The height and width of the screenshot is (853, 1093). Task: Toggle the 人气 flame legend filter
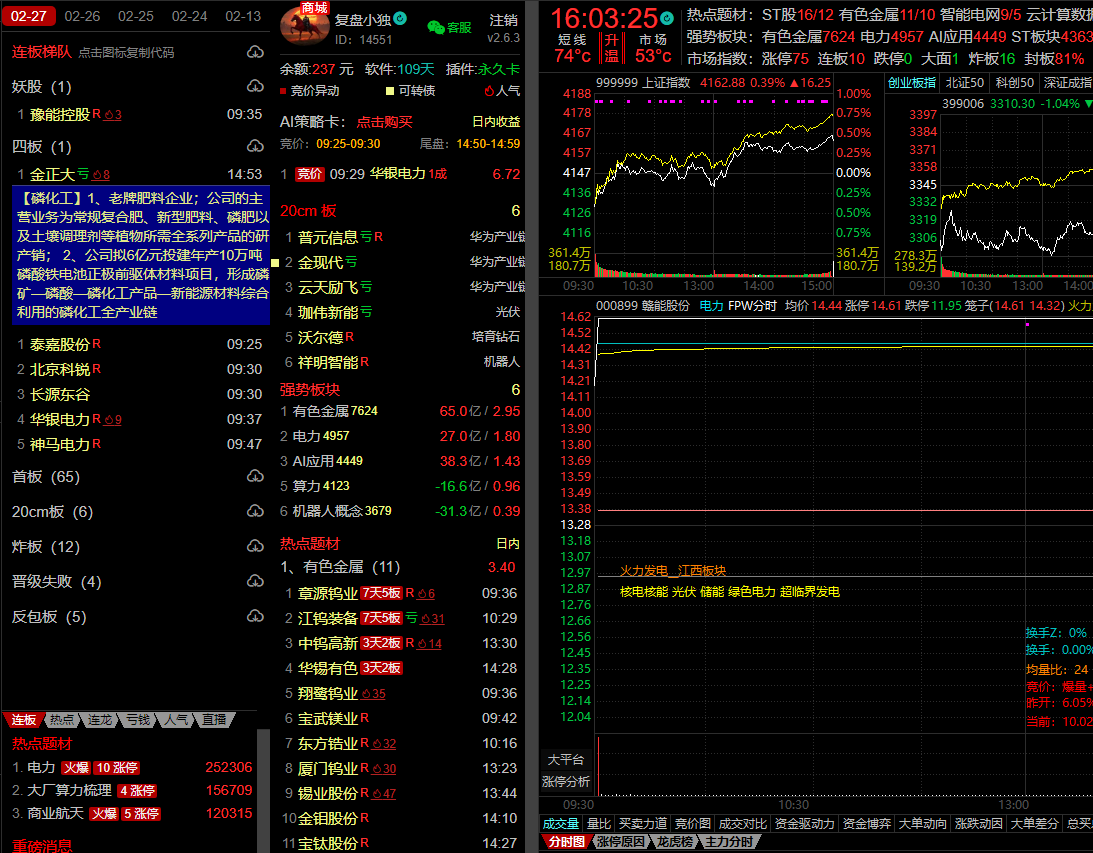(x=489, y=91)
